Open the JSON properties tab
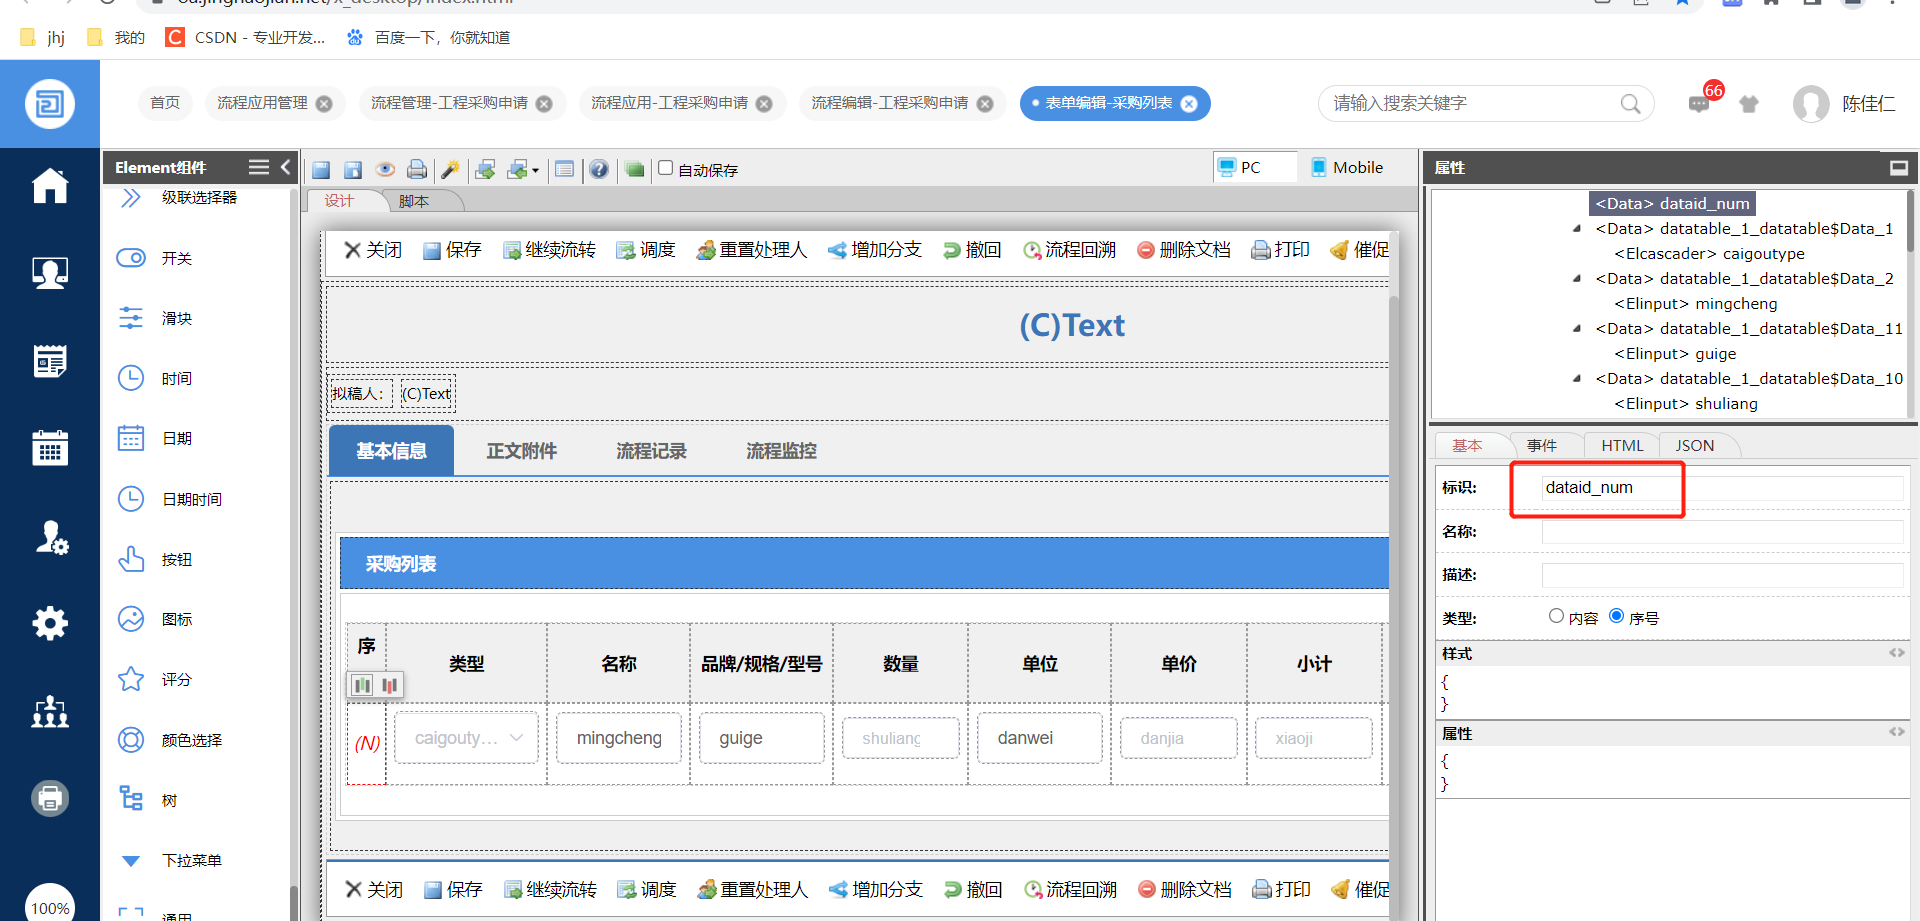The height and width of the screenshot is (921, 1920). (1694, 446)
